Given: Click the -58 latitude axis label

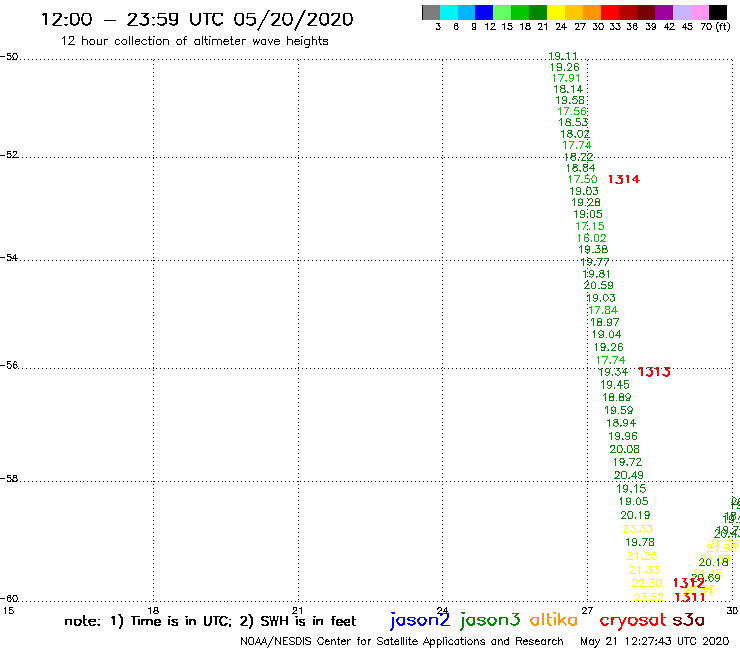Looking at the screenshot, I should [8, 479].
